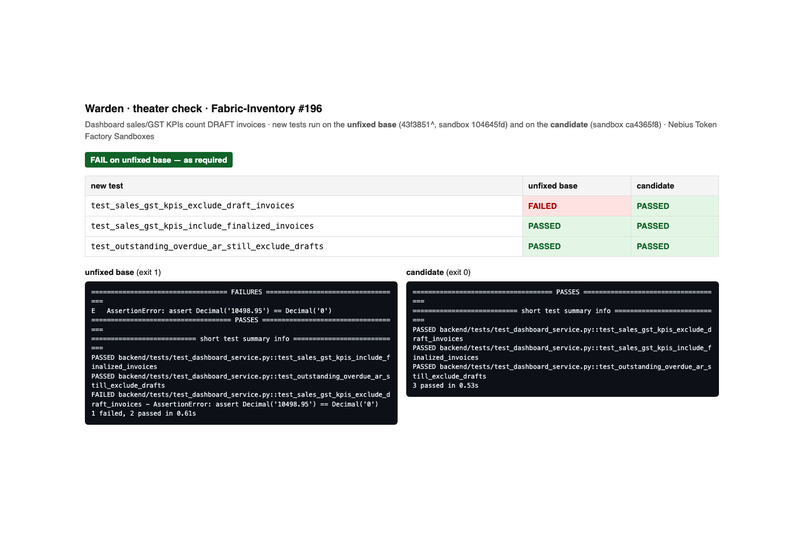Click 'short test summary info' in candidate log

coord(566,311)
